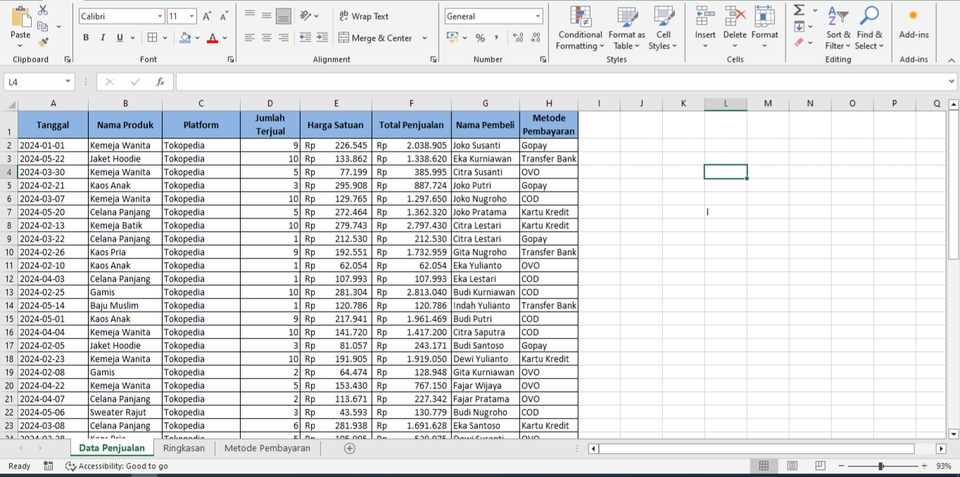Apply the Fill Color bucket
The image size is (960, 477).
tap(186, 38)
